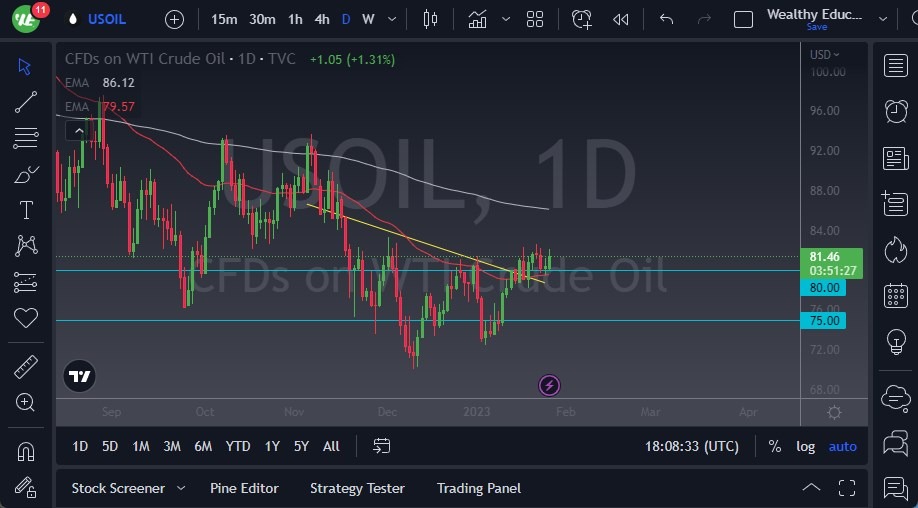Select the measure ruler tool

(26, 367)
